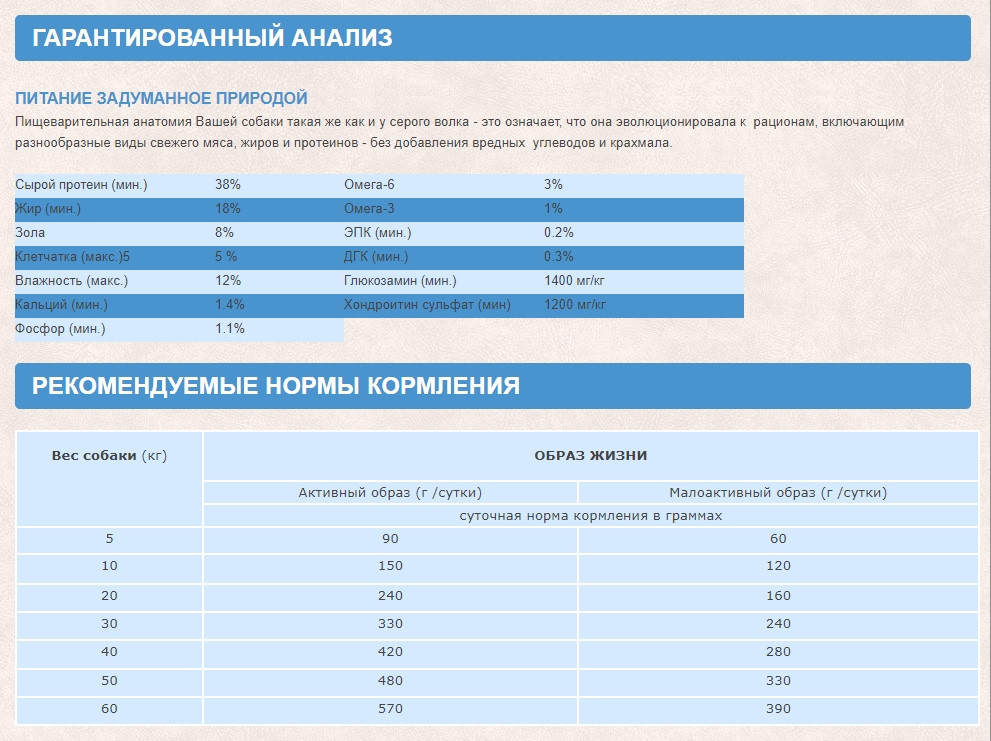
Task: Click the 0.2% ЭПК value
Action: (559, 233)
